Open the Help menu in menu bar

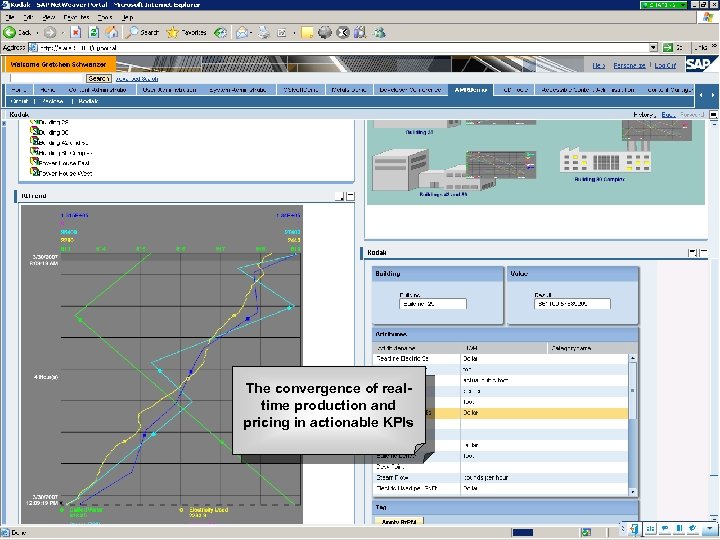[x=128, y=17]
